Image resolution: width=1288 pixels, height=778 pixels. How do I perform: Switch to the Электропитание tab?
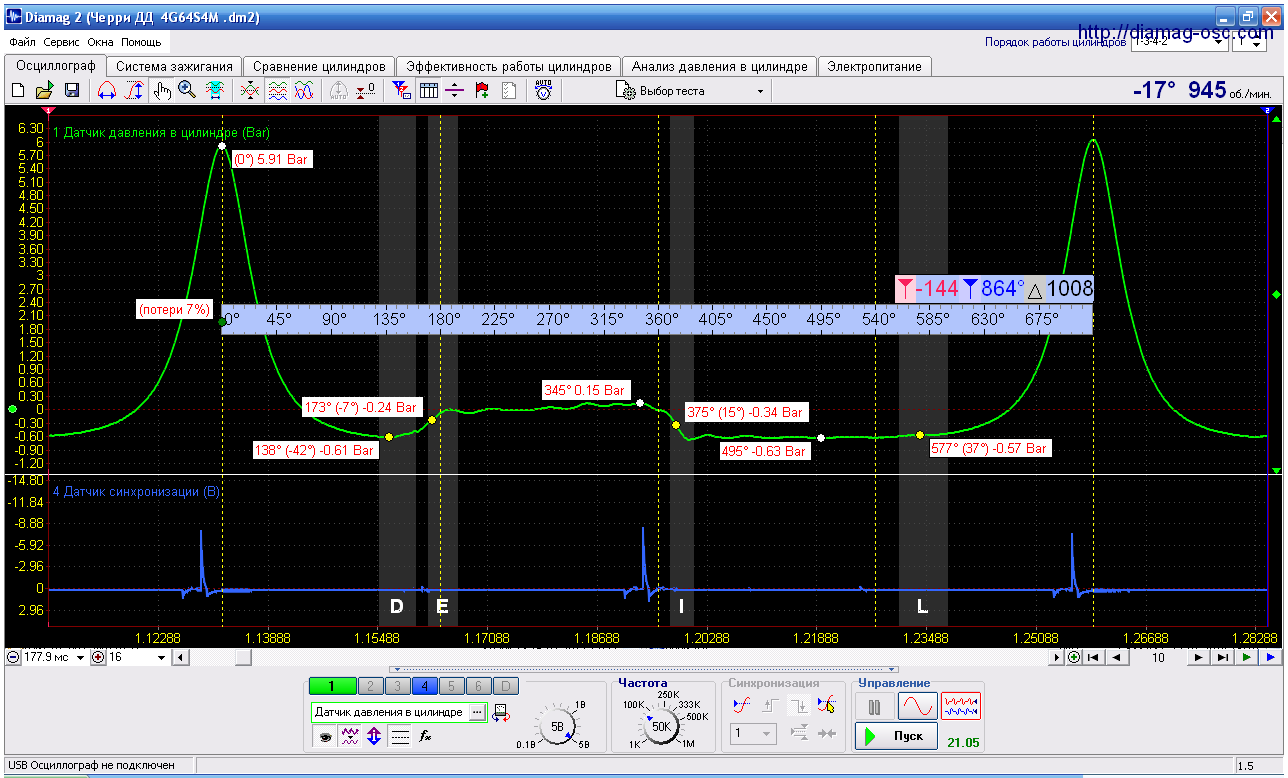(x=874, y=66)
